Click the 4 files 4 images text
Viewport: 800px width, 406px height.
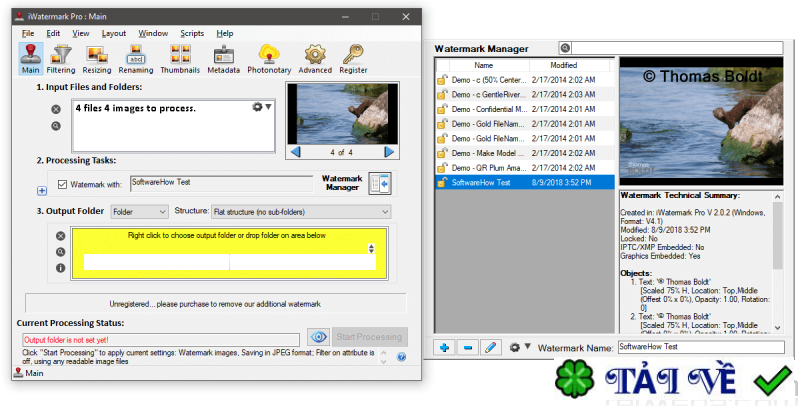tap(136, 108)
